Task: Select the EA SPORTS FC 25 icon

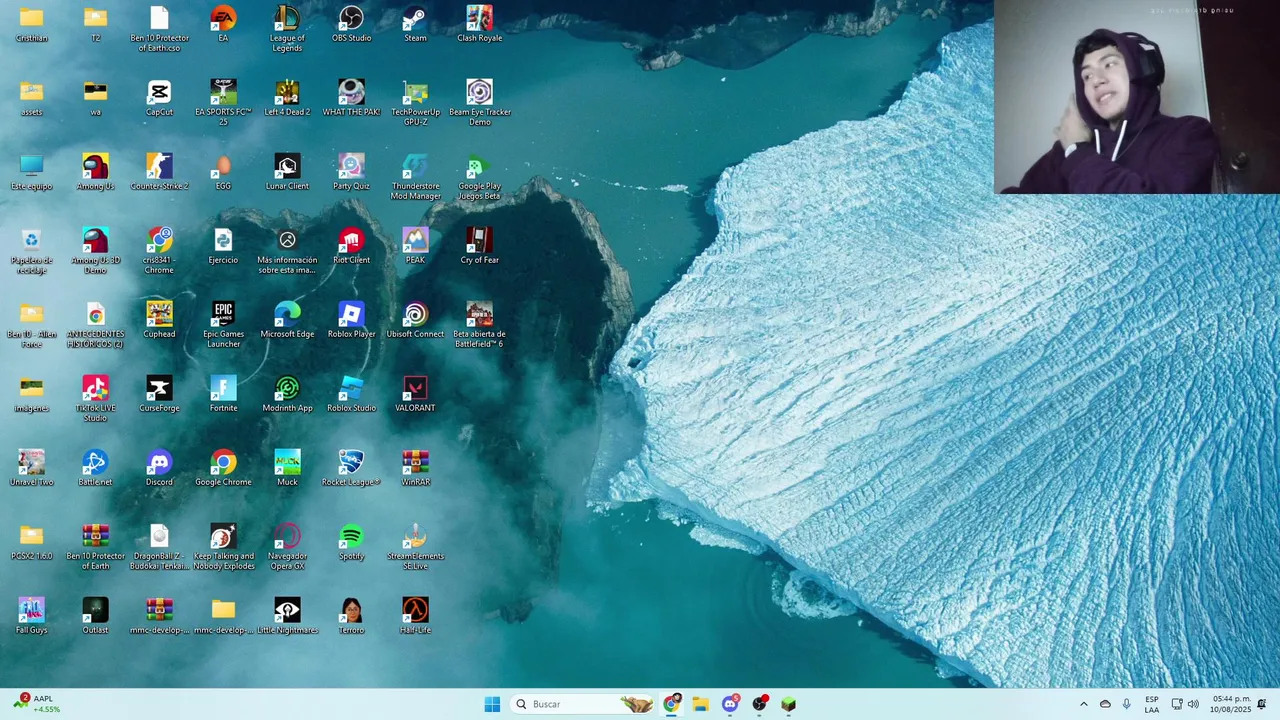Action: pos(223,102)
